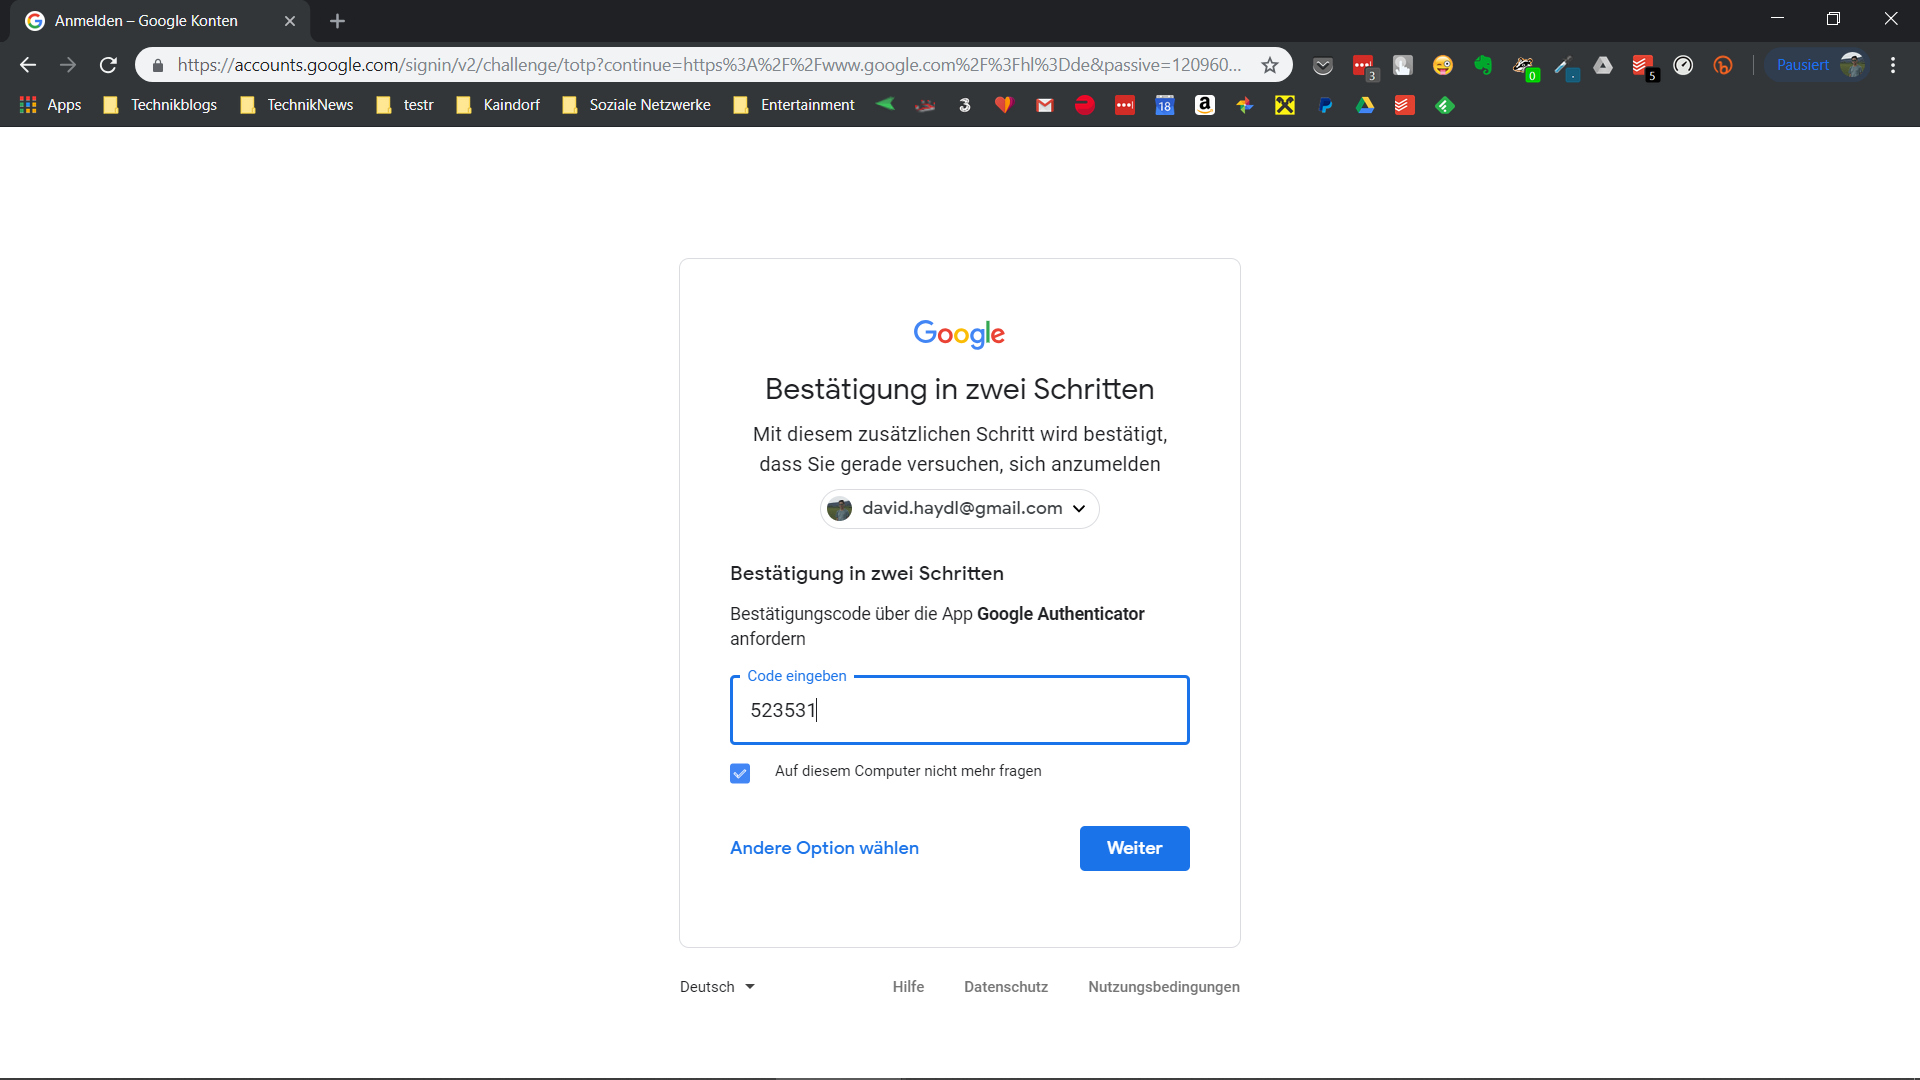Open the testr bookmark folder
Screen dimensions: 1920x1080
[405, 105]
